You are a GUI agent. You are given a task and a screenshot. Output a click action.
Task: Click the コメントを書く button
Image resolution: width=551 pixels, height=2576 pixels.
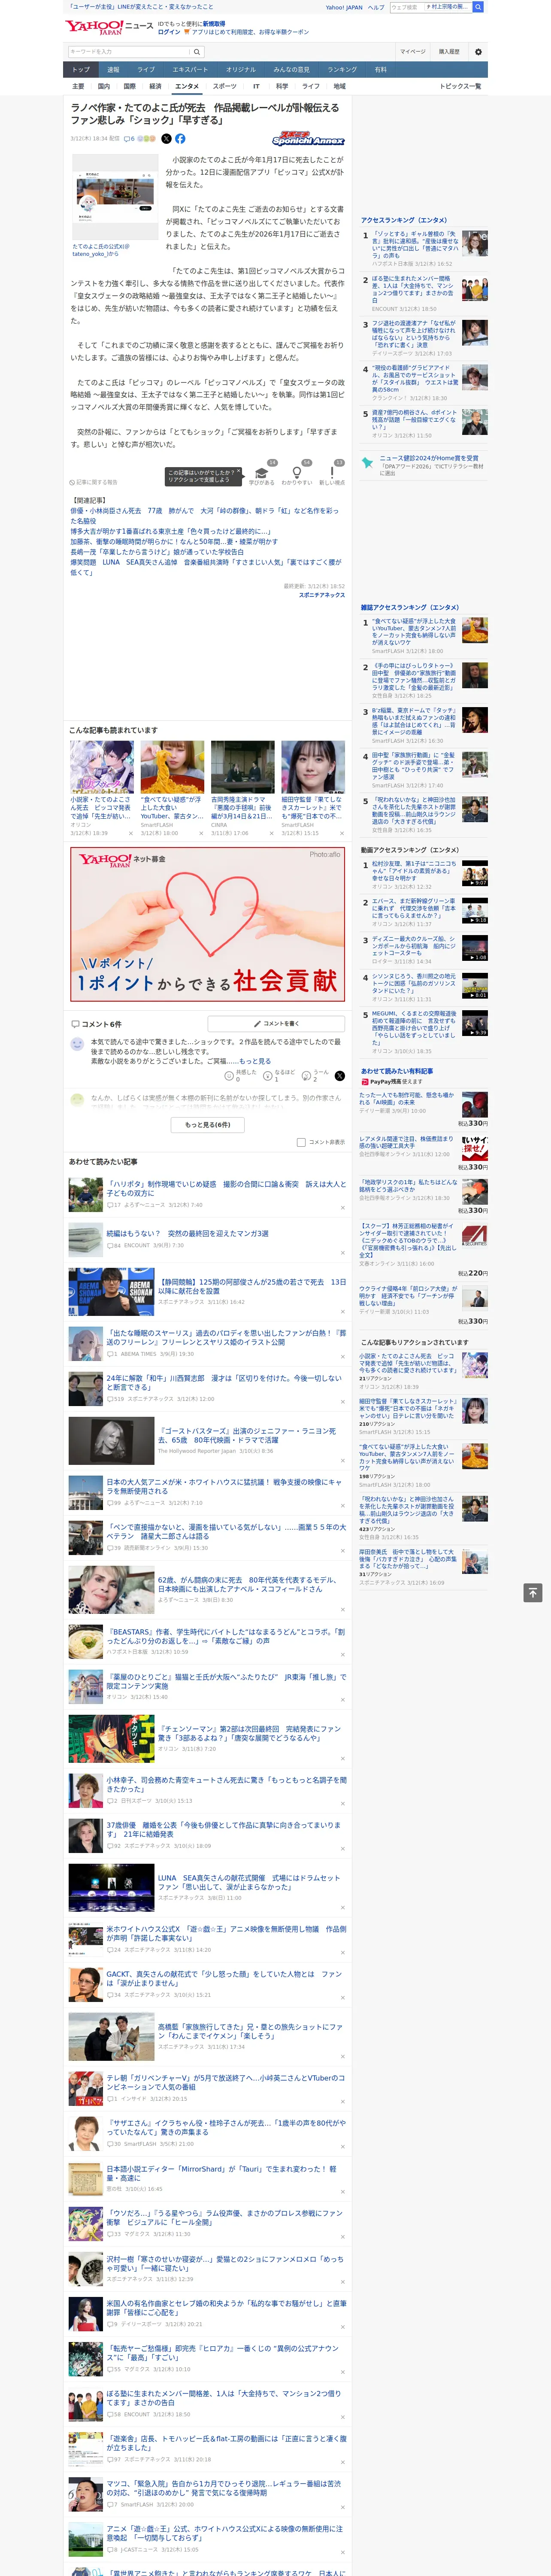pos(276,1023)
